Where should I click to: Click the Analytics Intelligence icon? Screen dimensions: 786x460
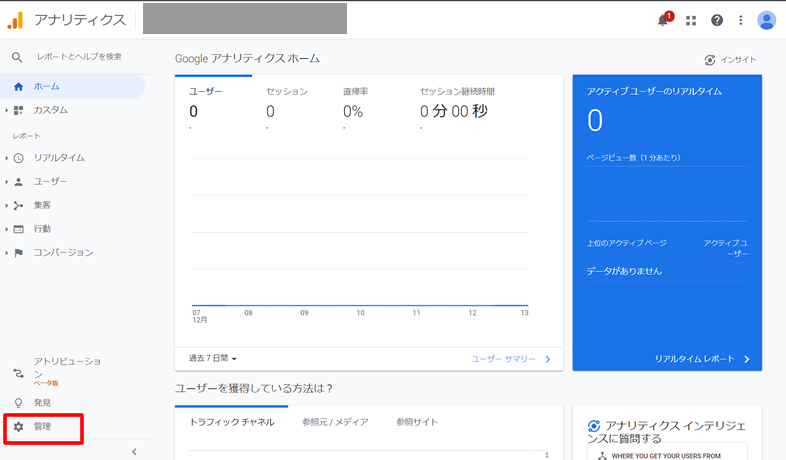(x=594, y=426)
